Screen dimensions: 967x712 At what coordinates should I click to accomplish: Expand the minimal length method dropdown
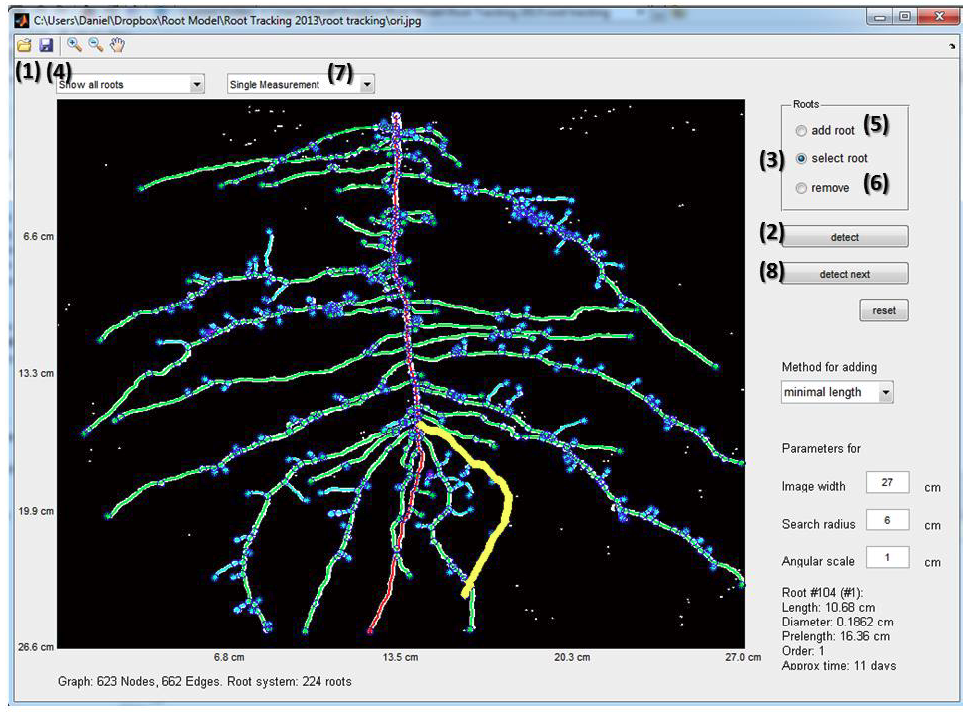coord(837,392)
